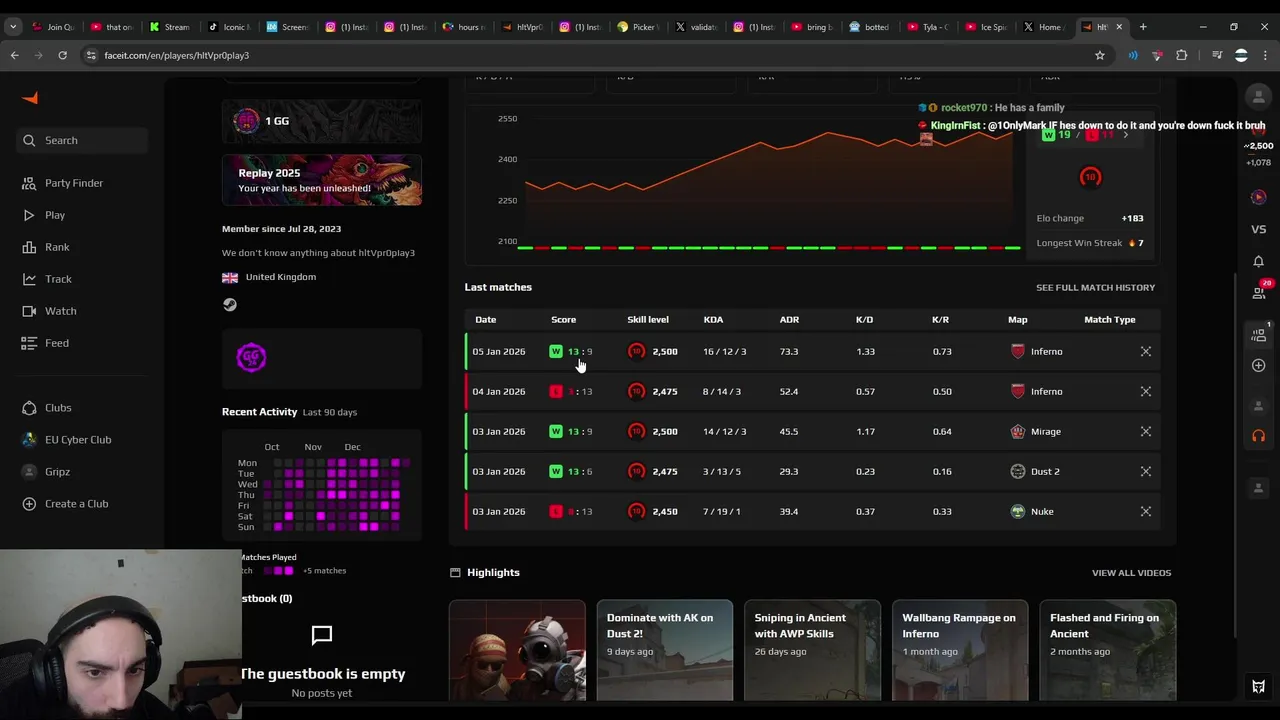Select the skill level icon beside 2,450
The image size is (1280, 720).
[636, 512]
